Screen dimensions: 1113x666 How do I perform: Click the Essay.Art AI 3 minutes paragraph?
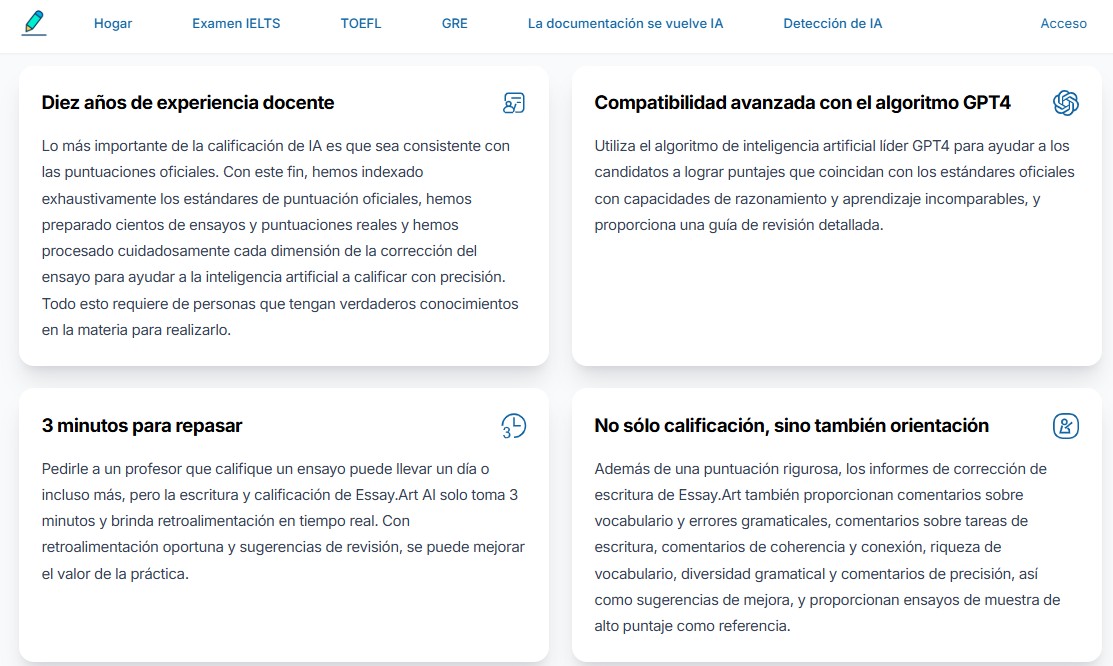click(282, 521)
